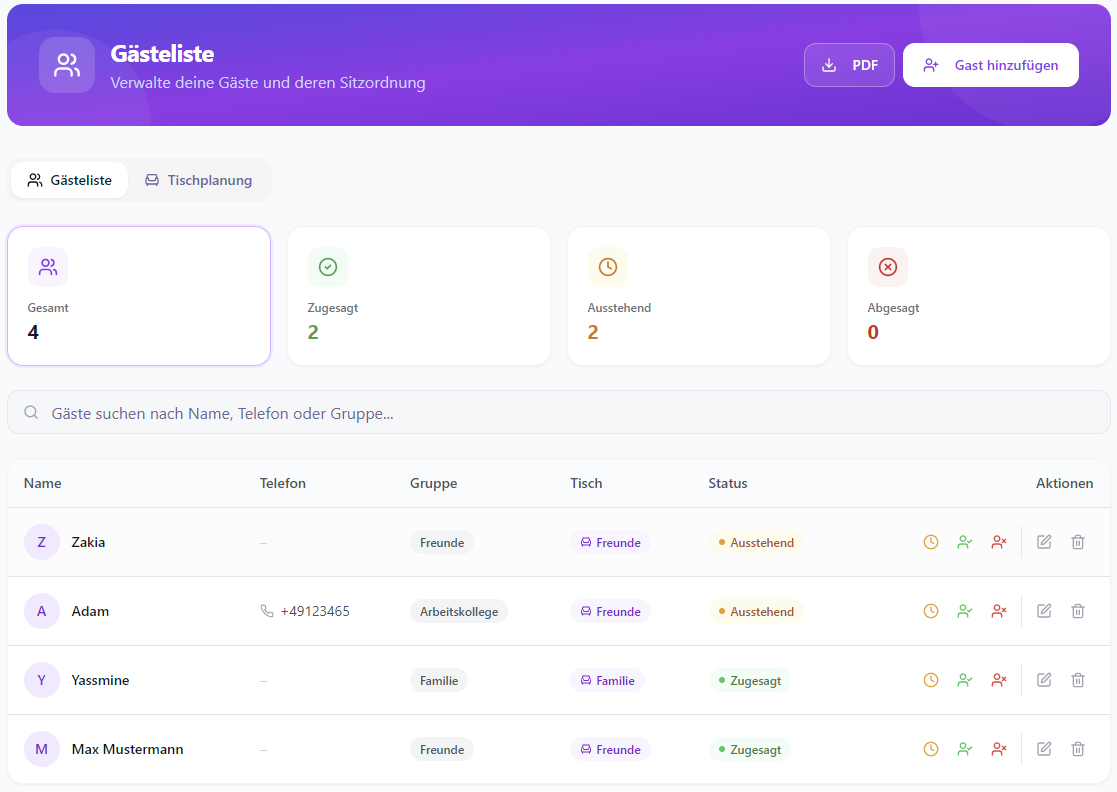This screenshot has height=792, width=1117.
Task: Click the Tisch column header
Action: pos(586,483)
